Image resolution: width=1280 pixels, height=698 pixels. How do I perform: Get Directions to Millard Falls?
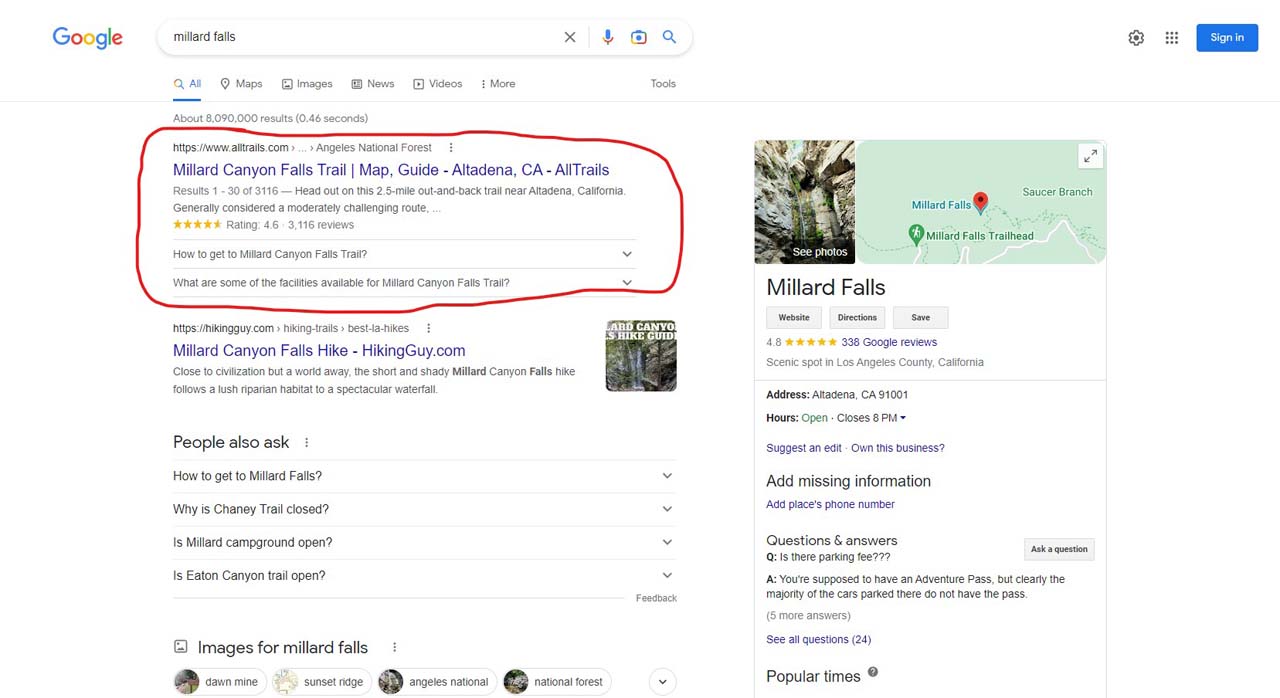857,318
